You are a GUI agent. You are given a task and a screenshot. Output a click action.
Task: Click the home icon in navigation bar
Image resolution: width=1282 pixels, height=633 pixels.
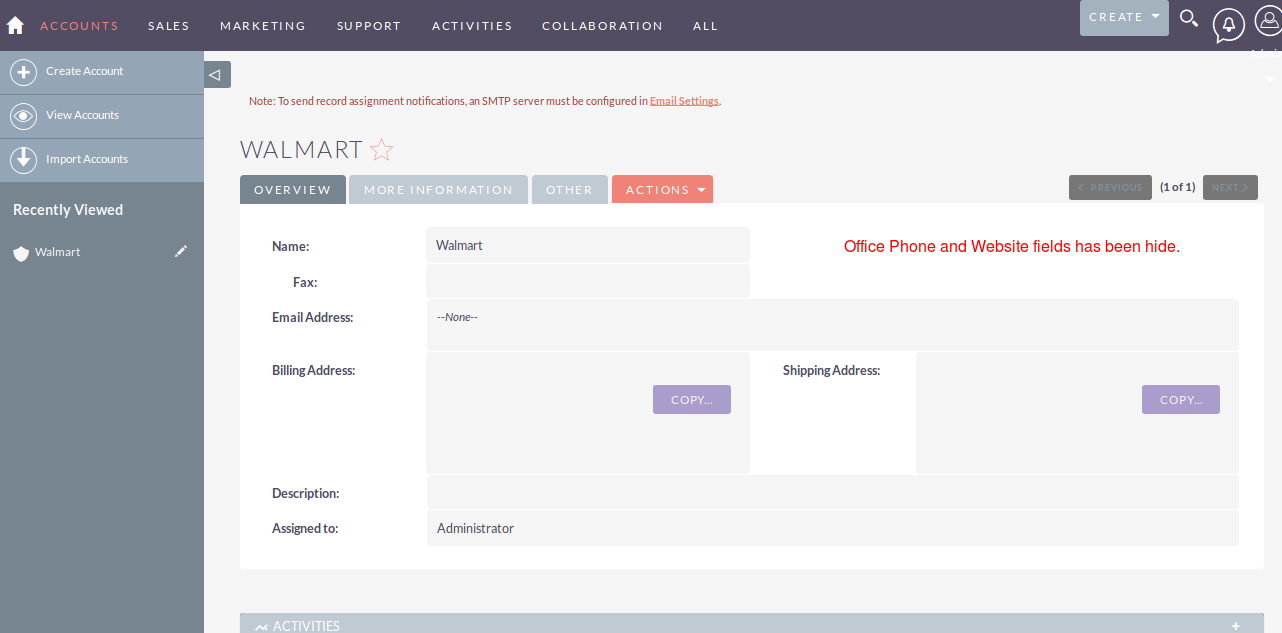[x=15, y=25]
